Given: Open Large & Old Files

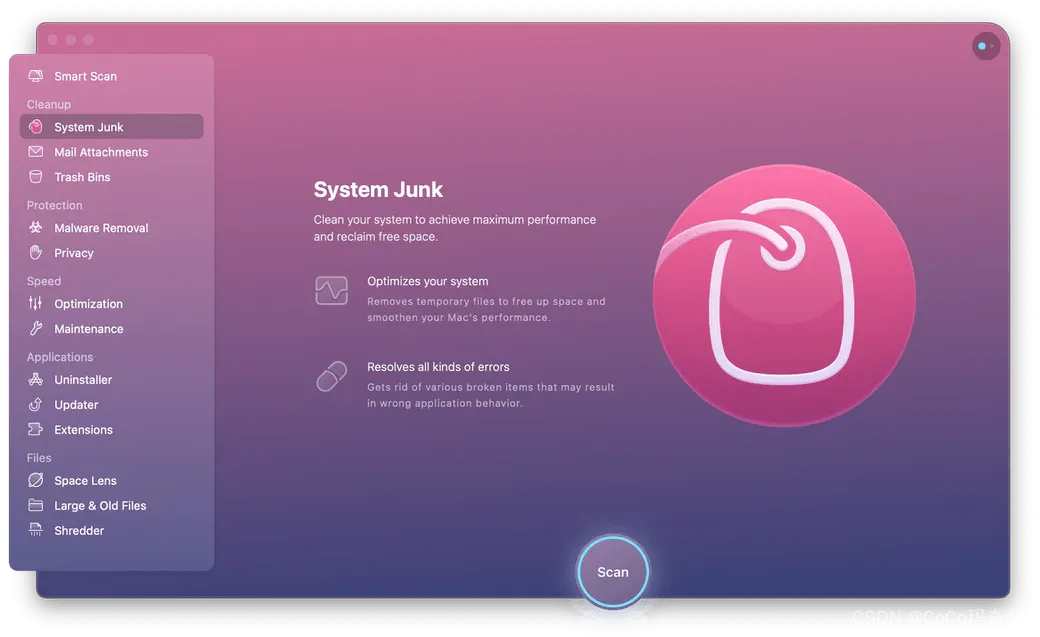Looking at the screenshot, I should click(x=111, y=505).
